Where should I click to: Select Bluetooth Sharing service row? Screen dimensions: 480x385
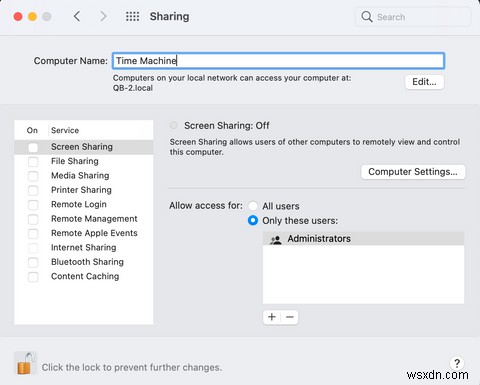pyautogui.click(x=84, y=262)
